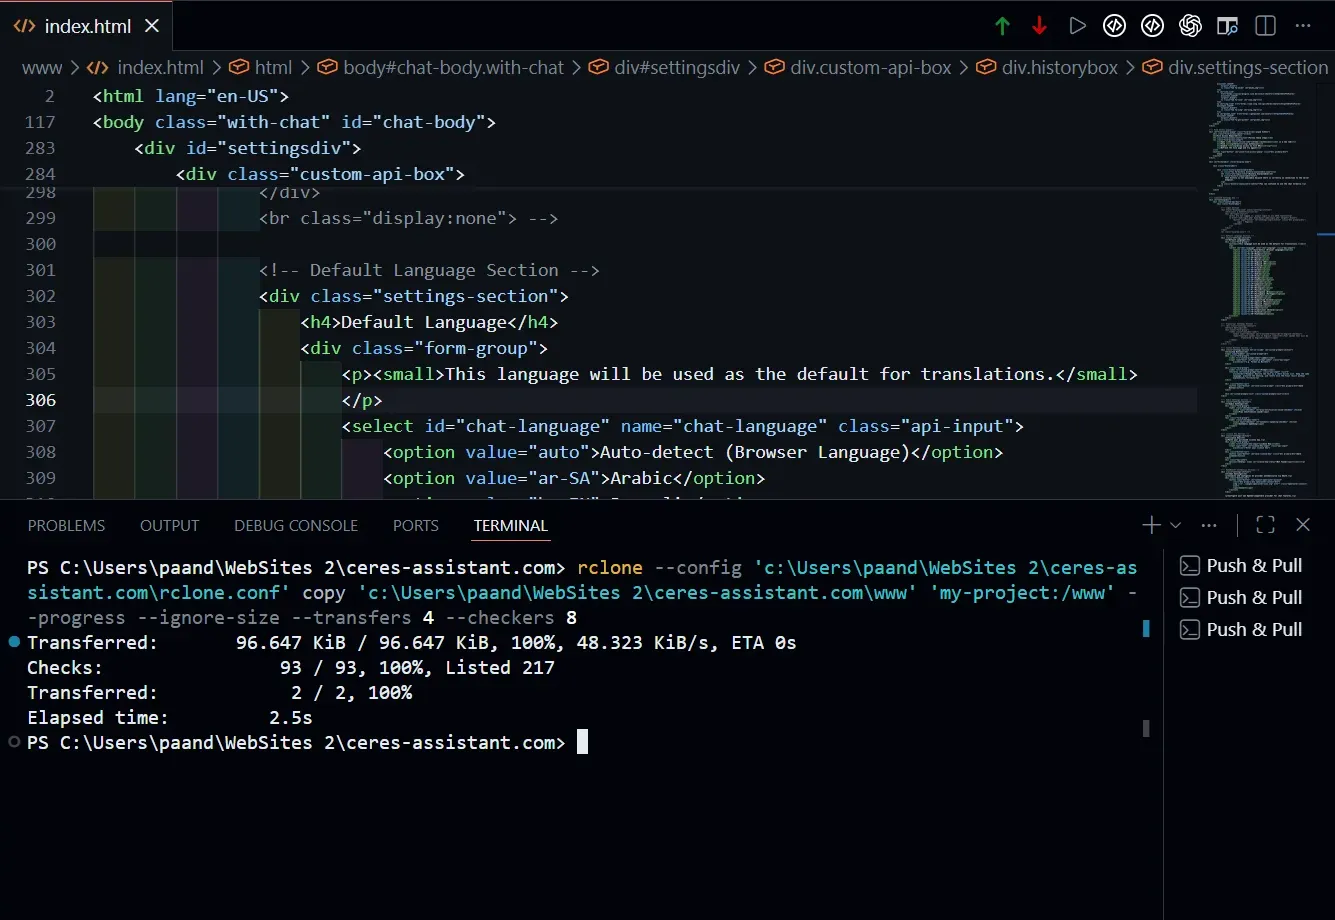Click 'Checks: 93 / 93' terminal line
Image resolution: width=1335 pixels, height=920 pixels.
[x=291, y=668]
